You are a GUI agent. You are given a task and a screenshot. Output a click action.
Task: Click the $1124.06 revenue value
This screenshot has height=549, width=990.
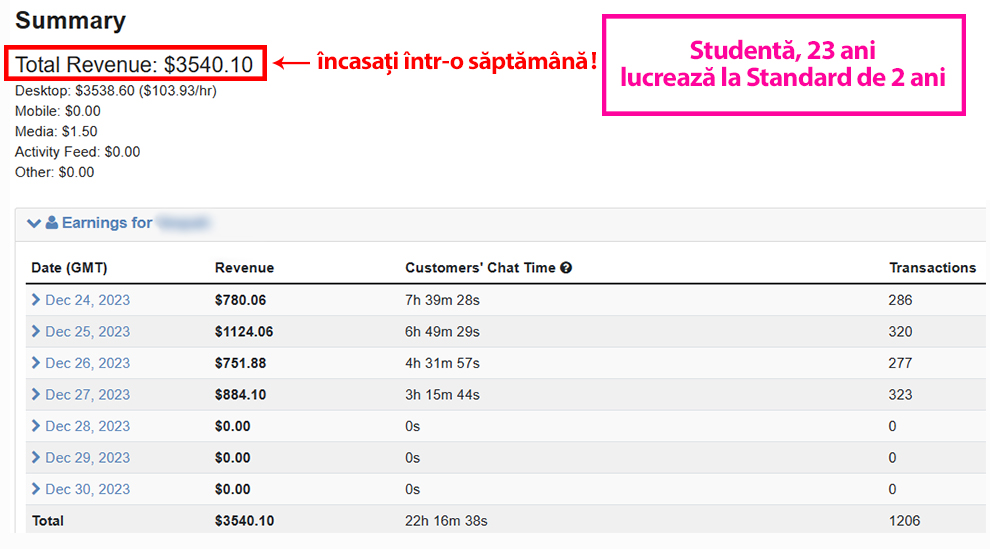(x=244, y=332)
